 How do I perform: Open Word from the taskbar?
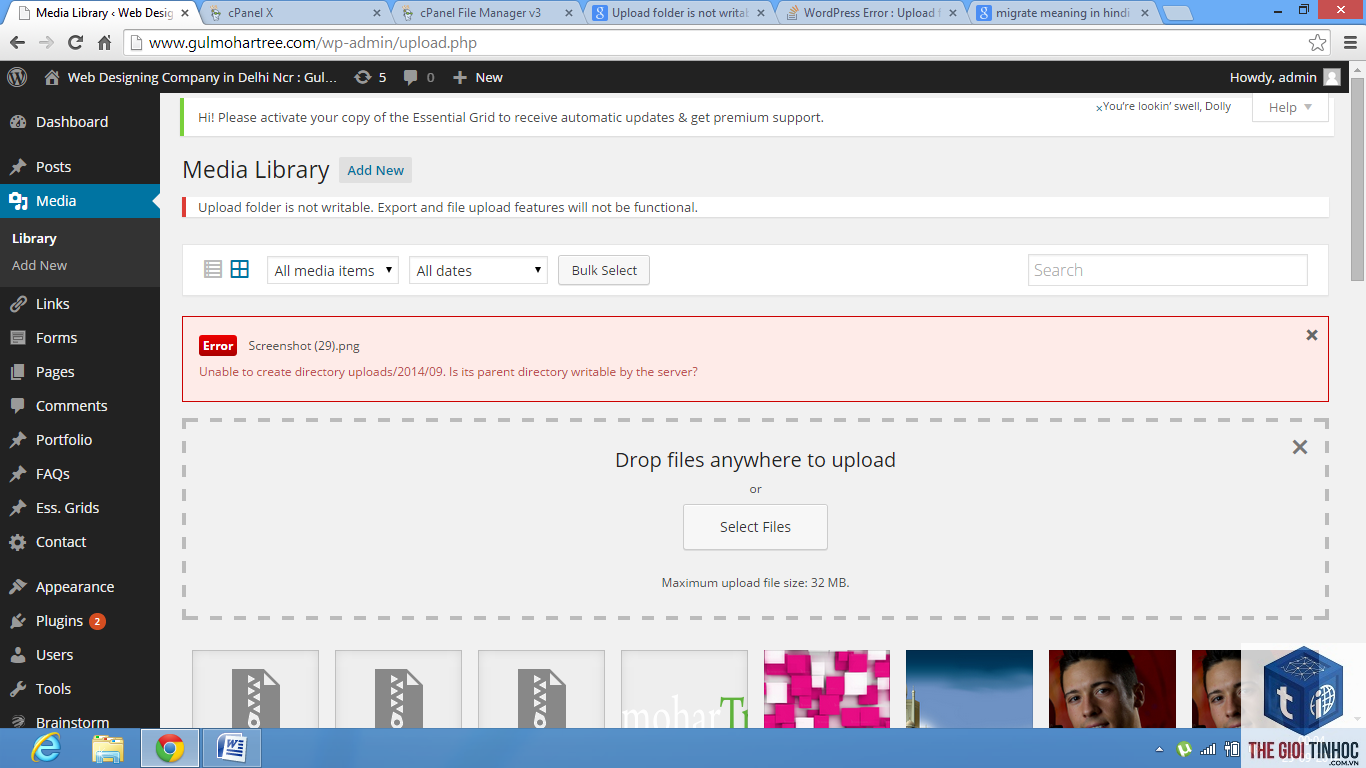(x=231, y=748)
